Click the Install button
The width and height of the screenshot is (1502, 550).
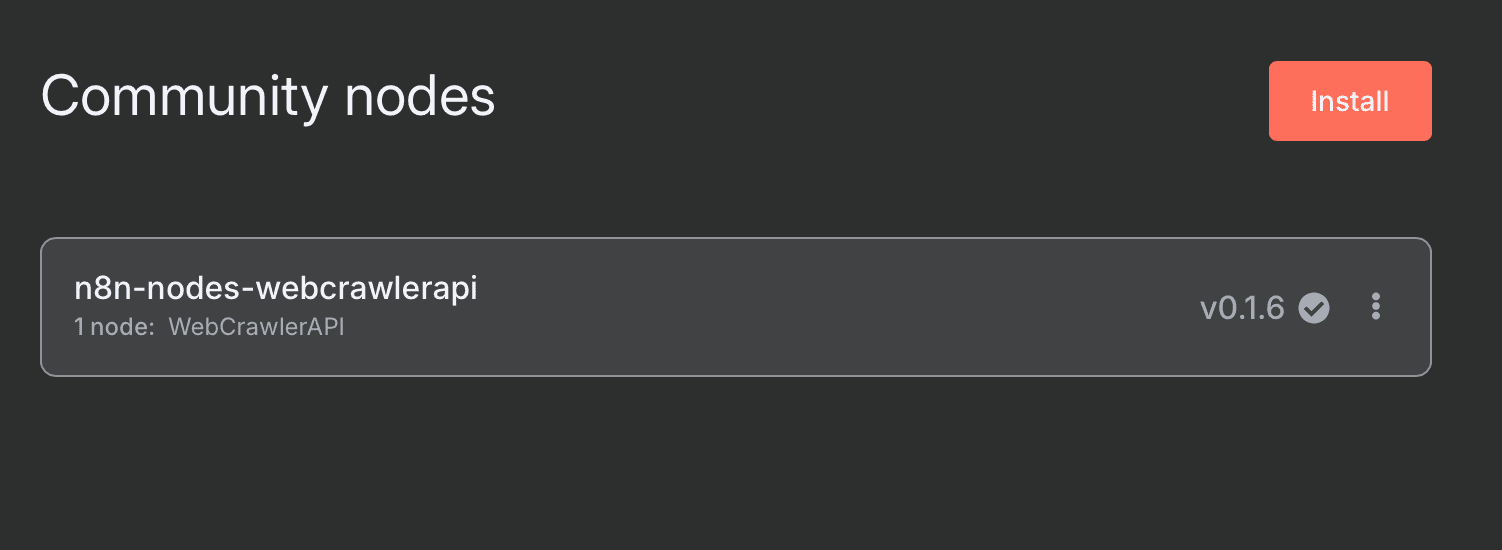tap(1349, 101)
